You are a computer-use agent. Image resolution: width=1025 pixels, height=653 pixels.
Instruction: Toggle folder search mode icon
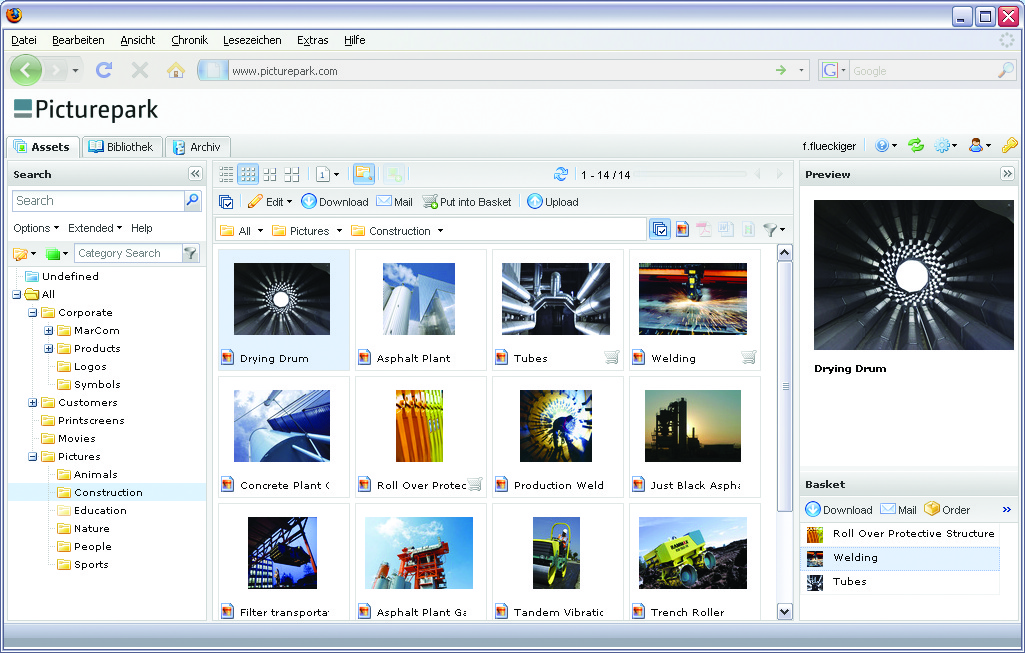click(363, 174)
